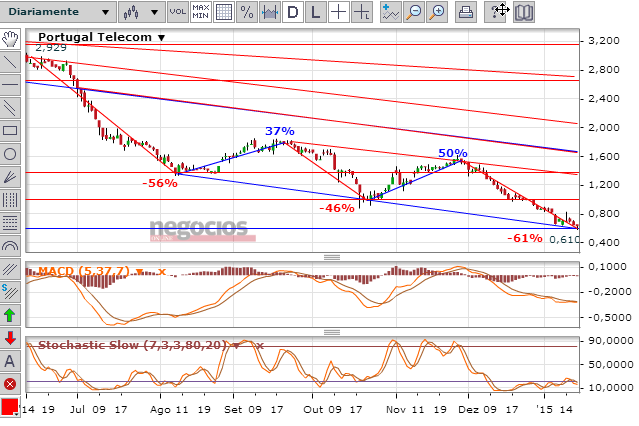Switch to the percentage scale
This screenshot has width=639, height=426.
(247, 12)
